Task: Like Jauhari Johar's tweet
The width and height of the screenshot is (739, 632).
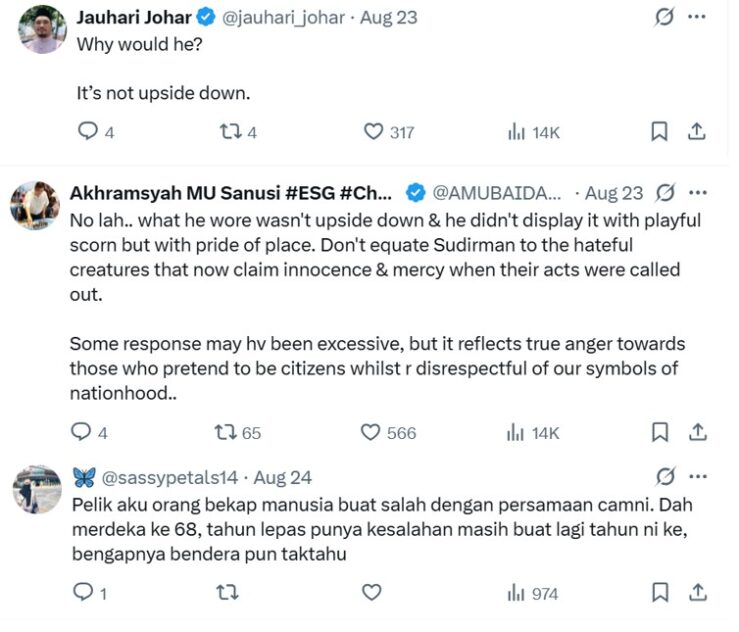Action: point(373,131)
